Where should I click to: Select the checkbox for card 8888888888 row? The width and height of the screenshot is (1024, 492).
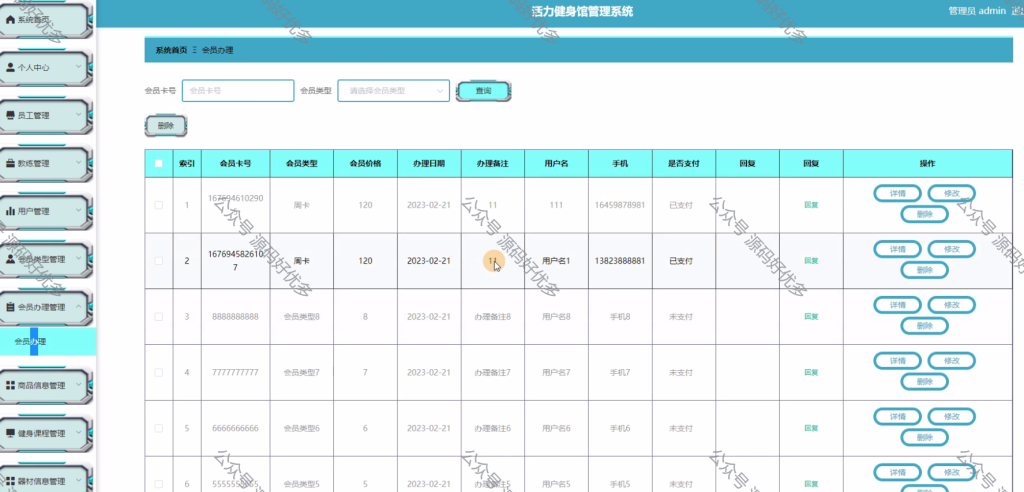click(159, 316)
